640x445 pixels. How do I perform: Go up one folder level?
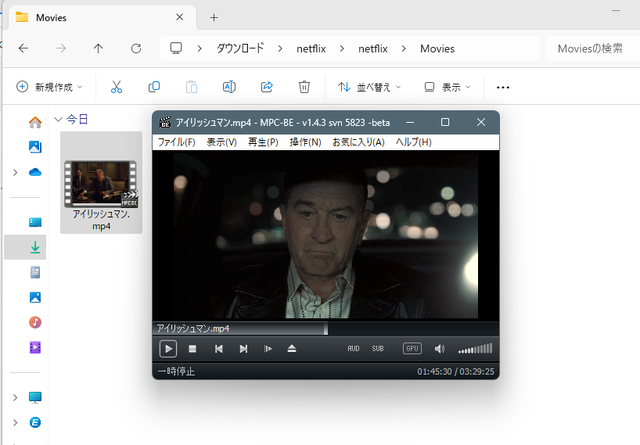(98, 49)
